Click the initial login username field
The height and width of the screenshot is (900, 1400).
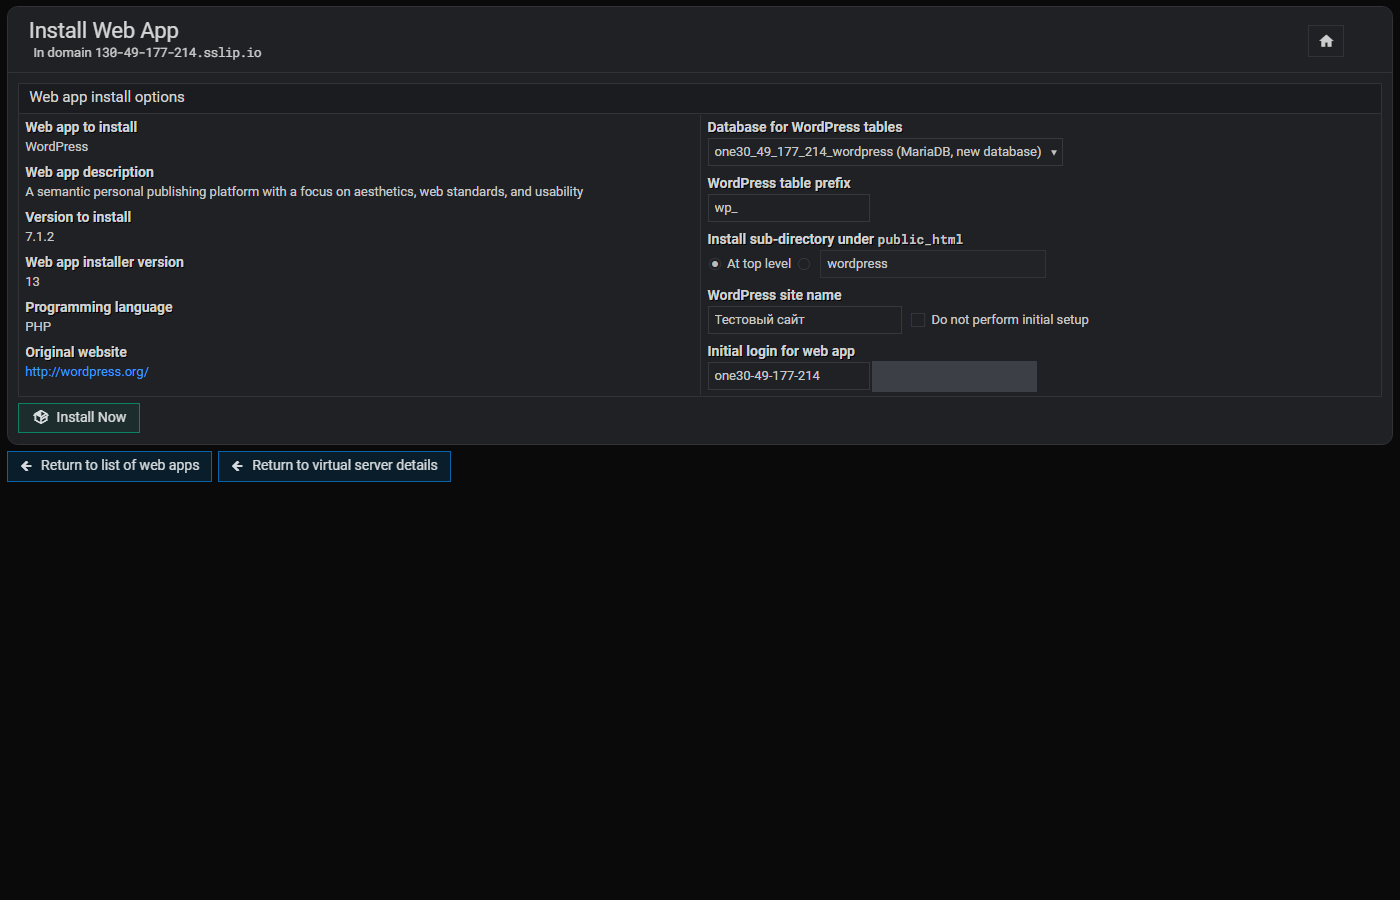pos(789,376)
